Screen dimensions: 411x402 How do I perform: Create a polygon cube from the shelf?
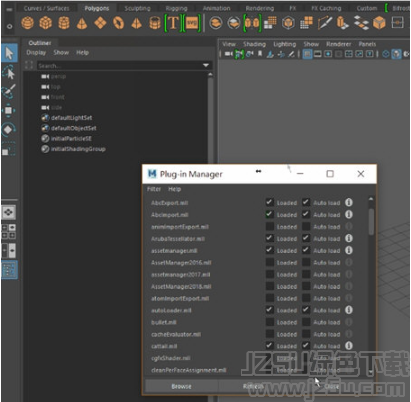46,23
